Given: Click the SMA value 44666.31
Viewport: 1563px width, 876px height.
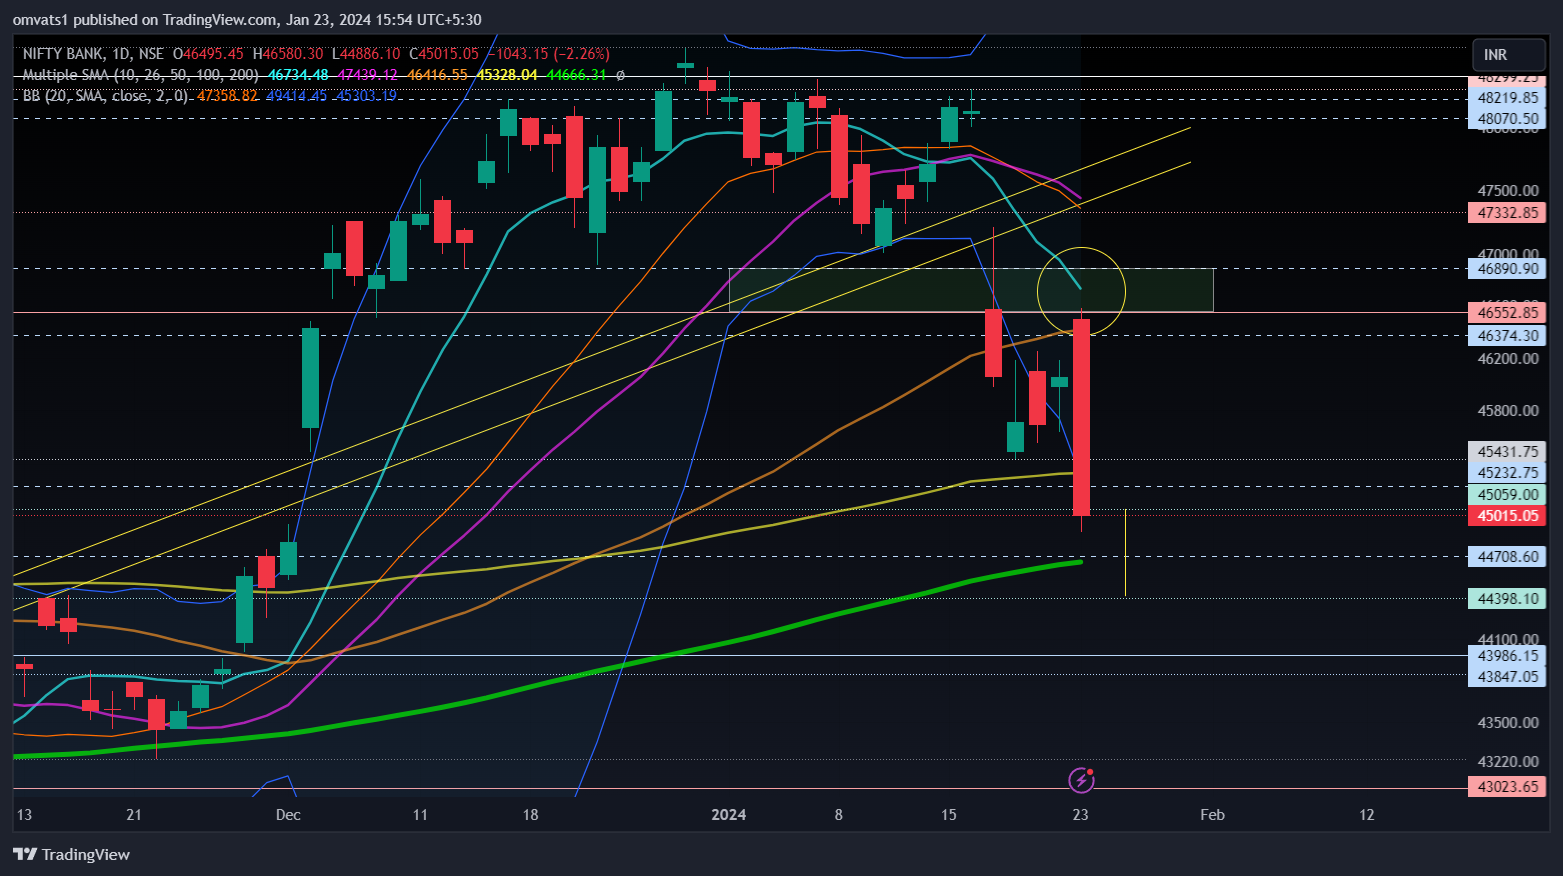Looking at the screenshot, I should click(576, 75).
